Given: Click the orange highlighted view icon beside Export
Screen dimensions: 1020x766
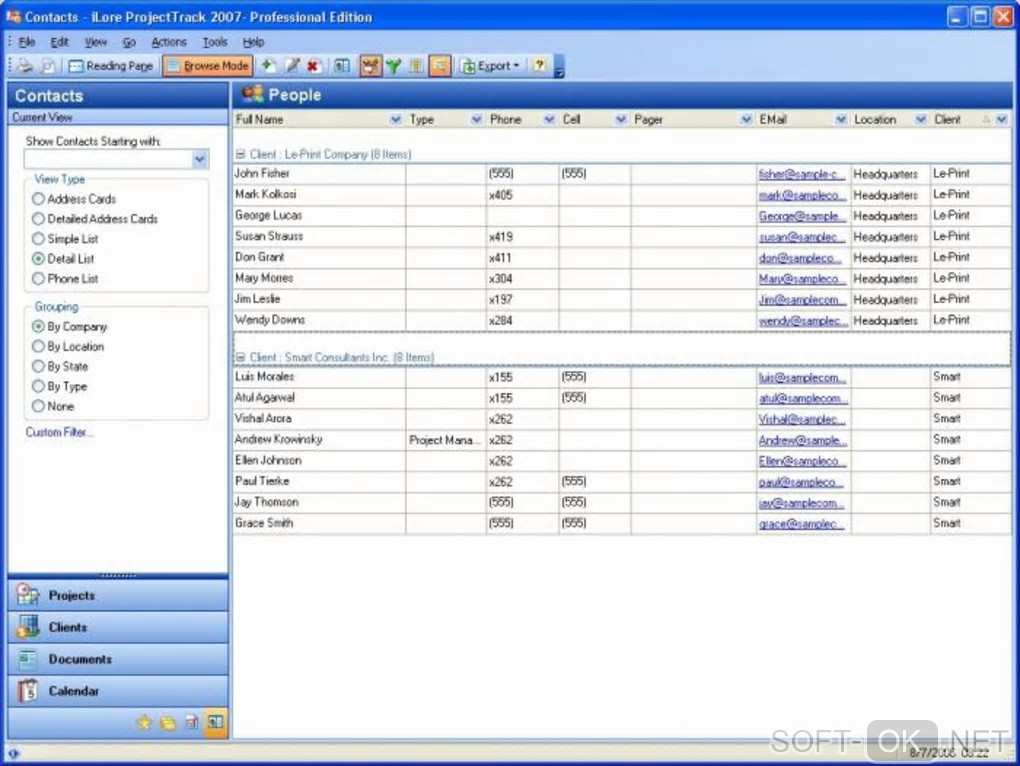Looking at the screenshot, I should point(440,66).
